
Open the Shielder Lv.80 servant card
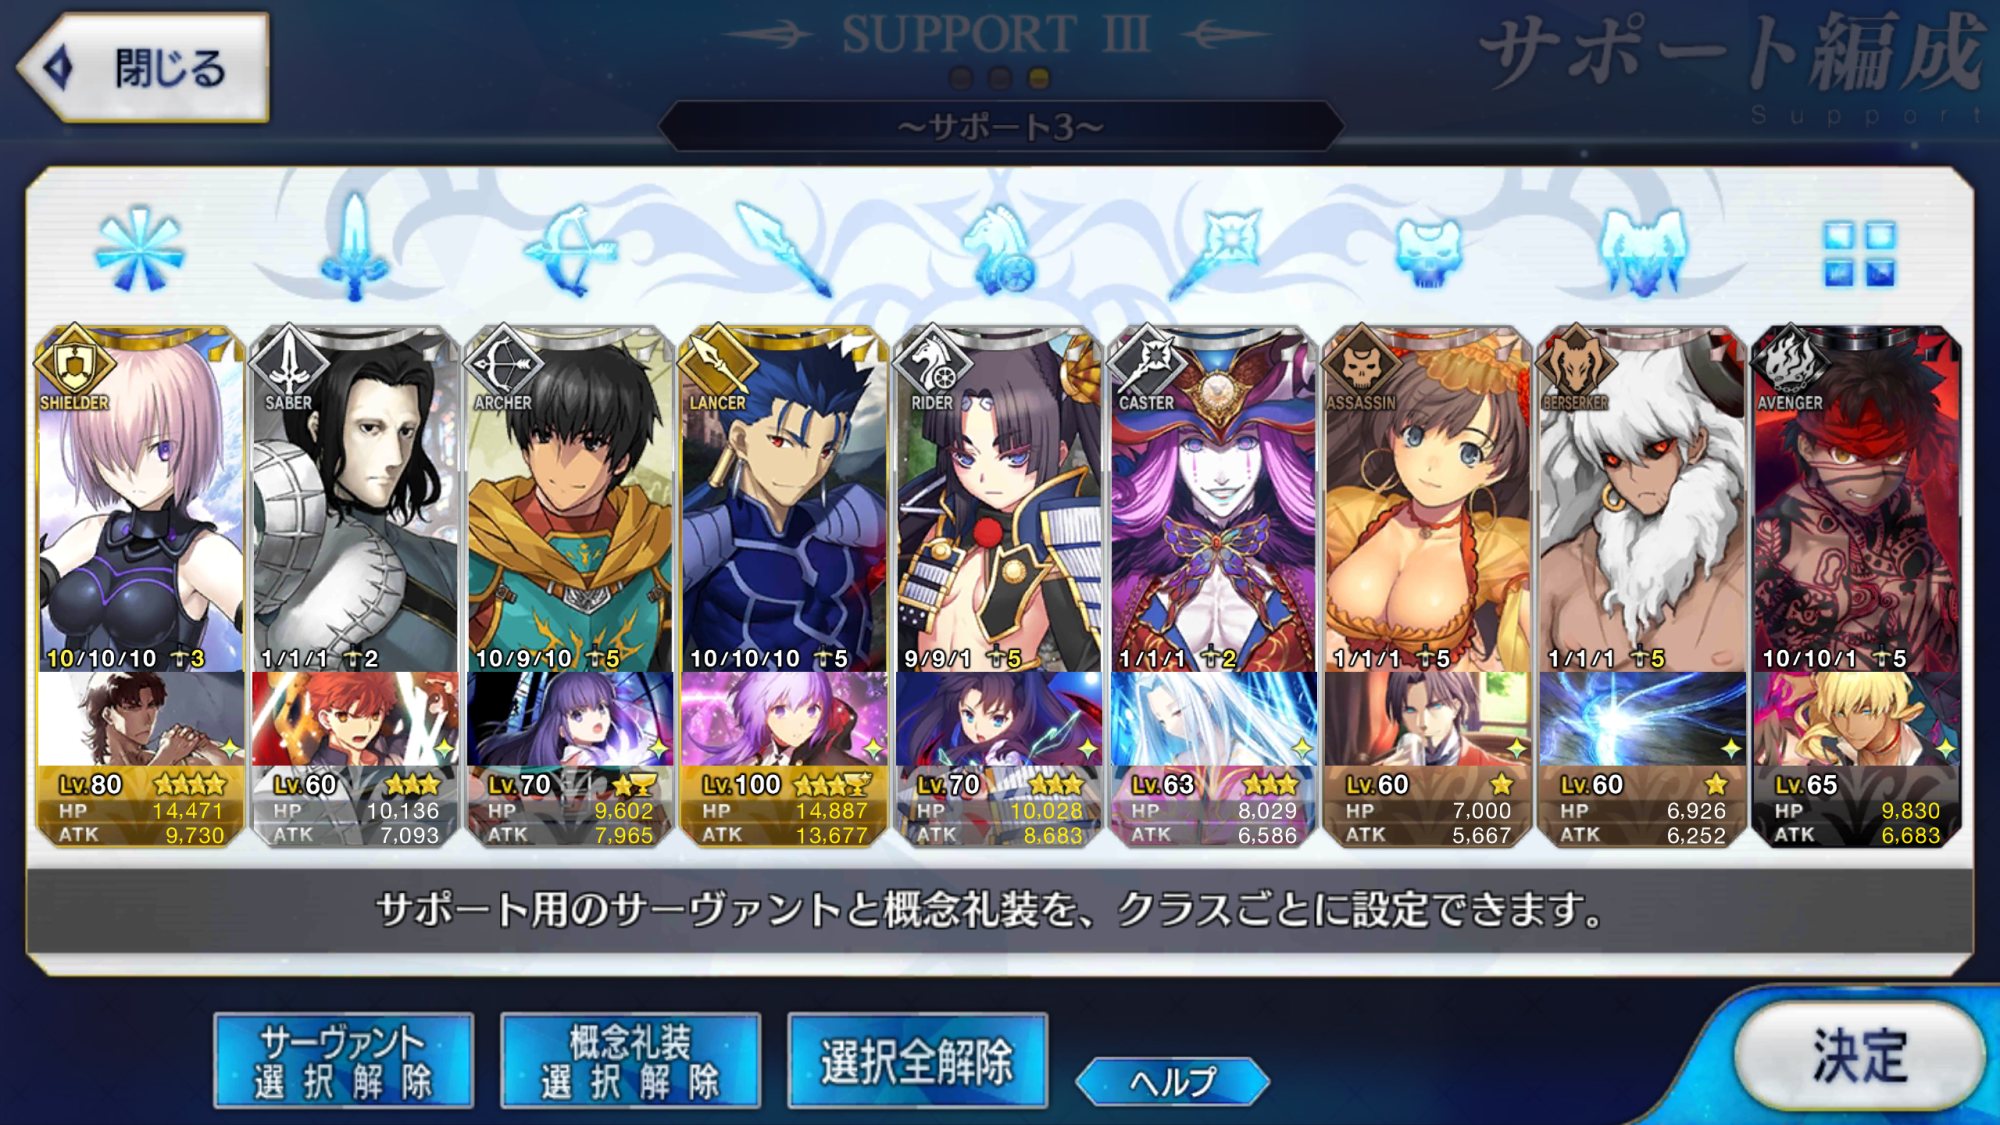[140, 499]
